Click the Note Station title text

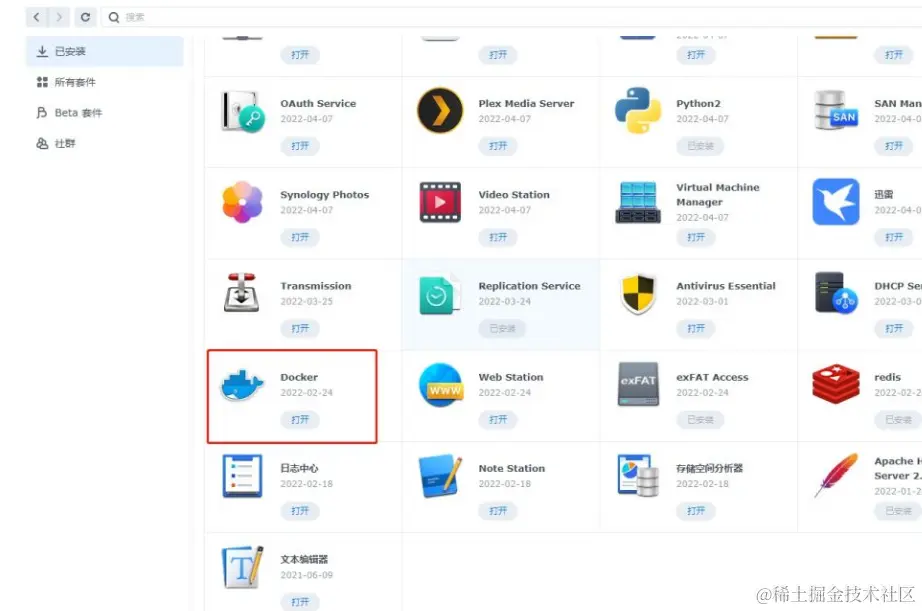(512, 468)
